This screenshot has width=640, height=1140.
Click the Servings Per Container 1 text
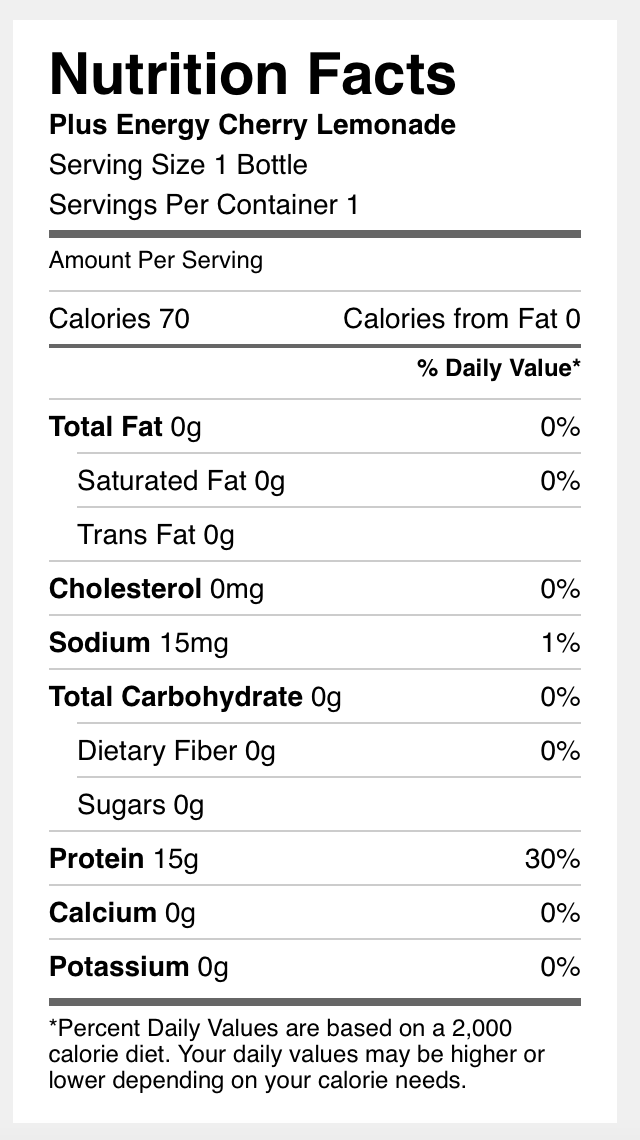(204, 206)
